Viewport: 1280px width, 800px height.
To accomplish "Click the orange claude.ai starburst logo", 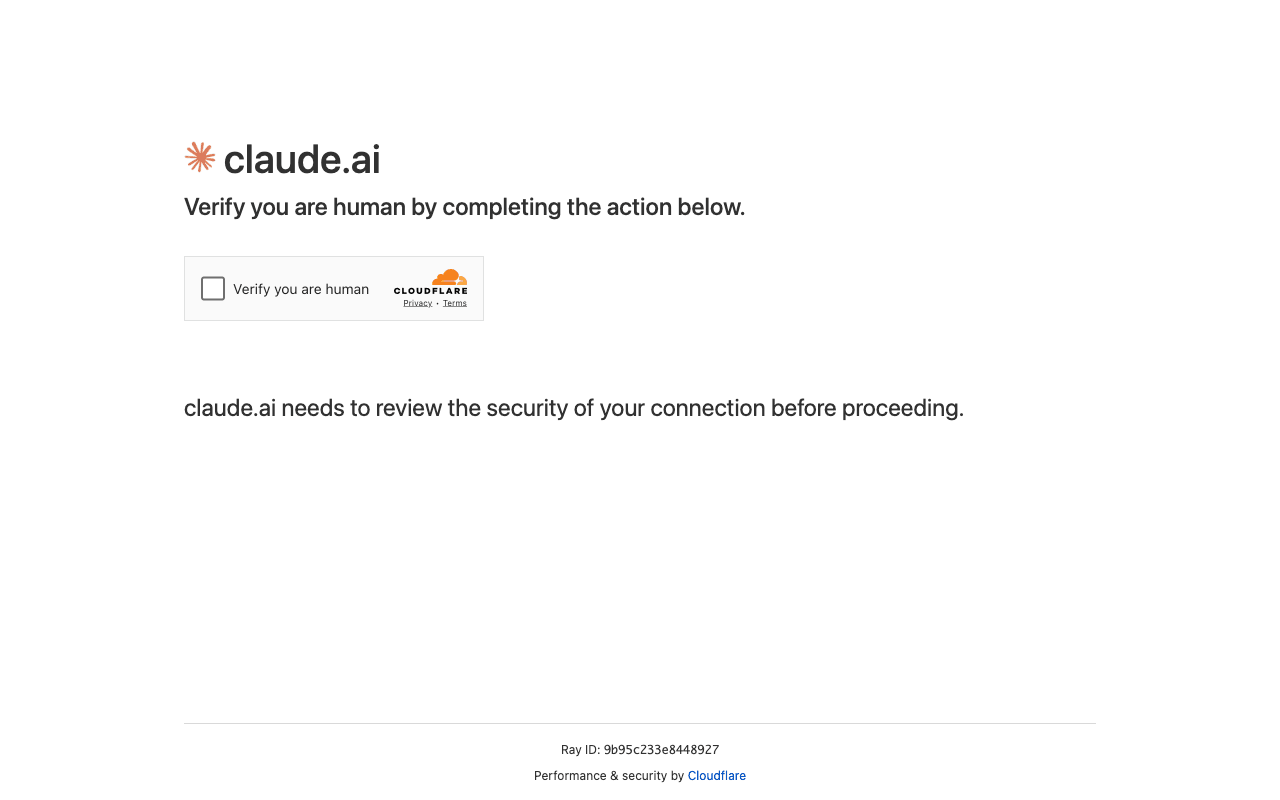I will [x=199, y=157].
